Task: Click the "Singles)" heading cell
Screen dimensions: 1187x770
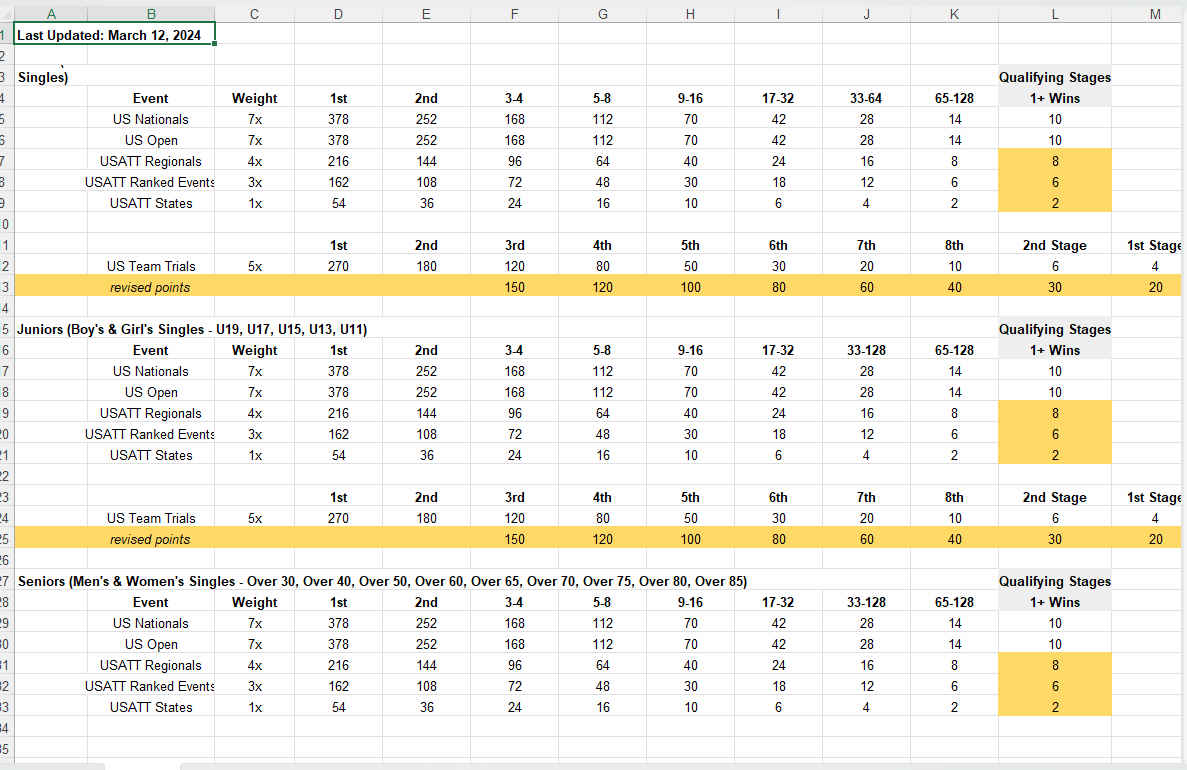Action: pos(43,77)
